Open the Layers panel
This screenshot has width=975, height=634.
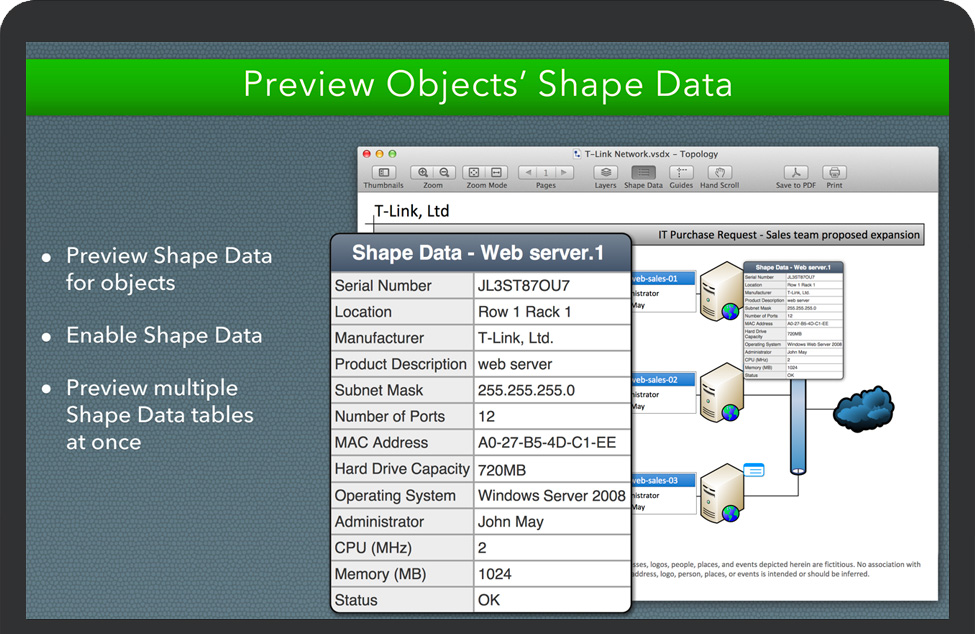point(605,173)
